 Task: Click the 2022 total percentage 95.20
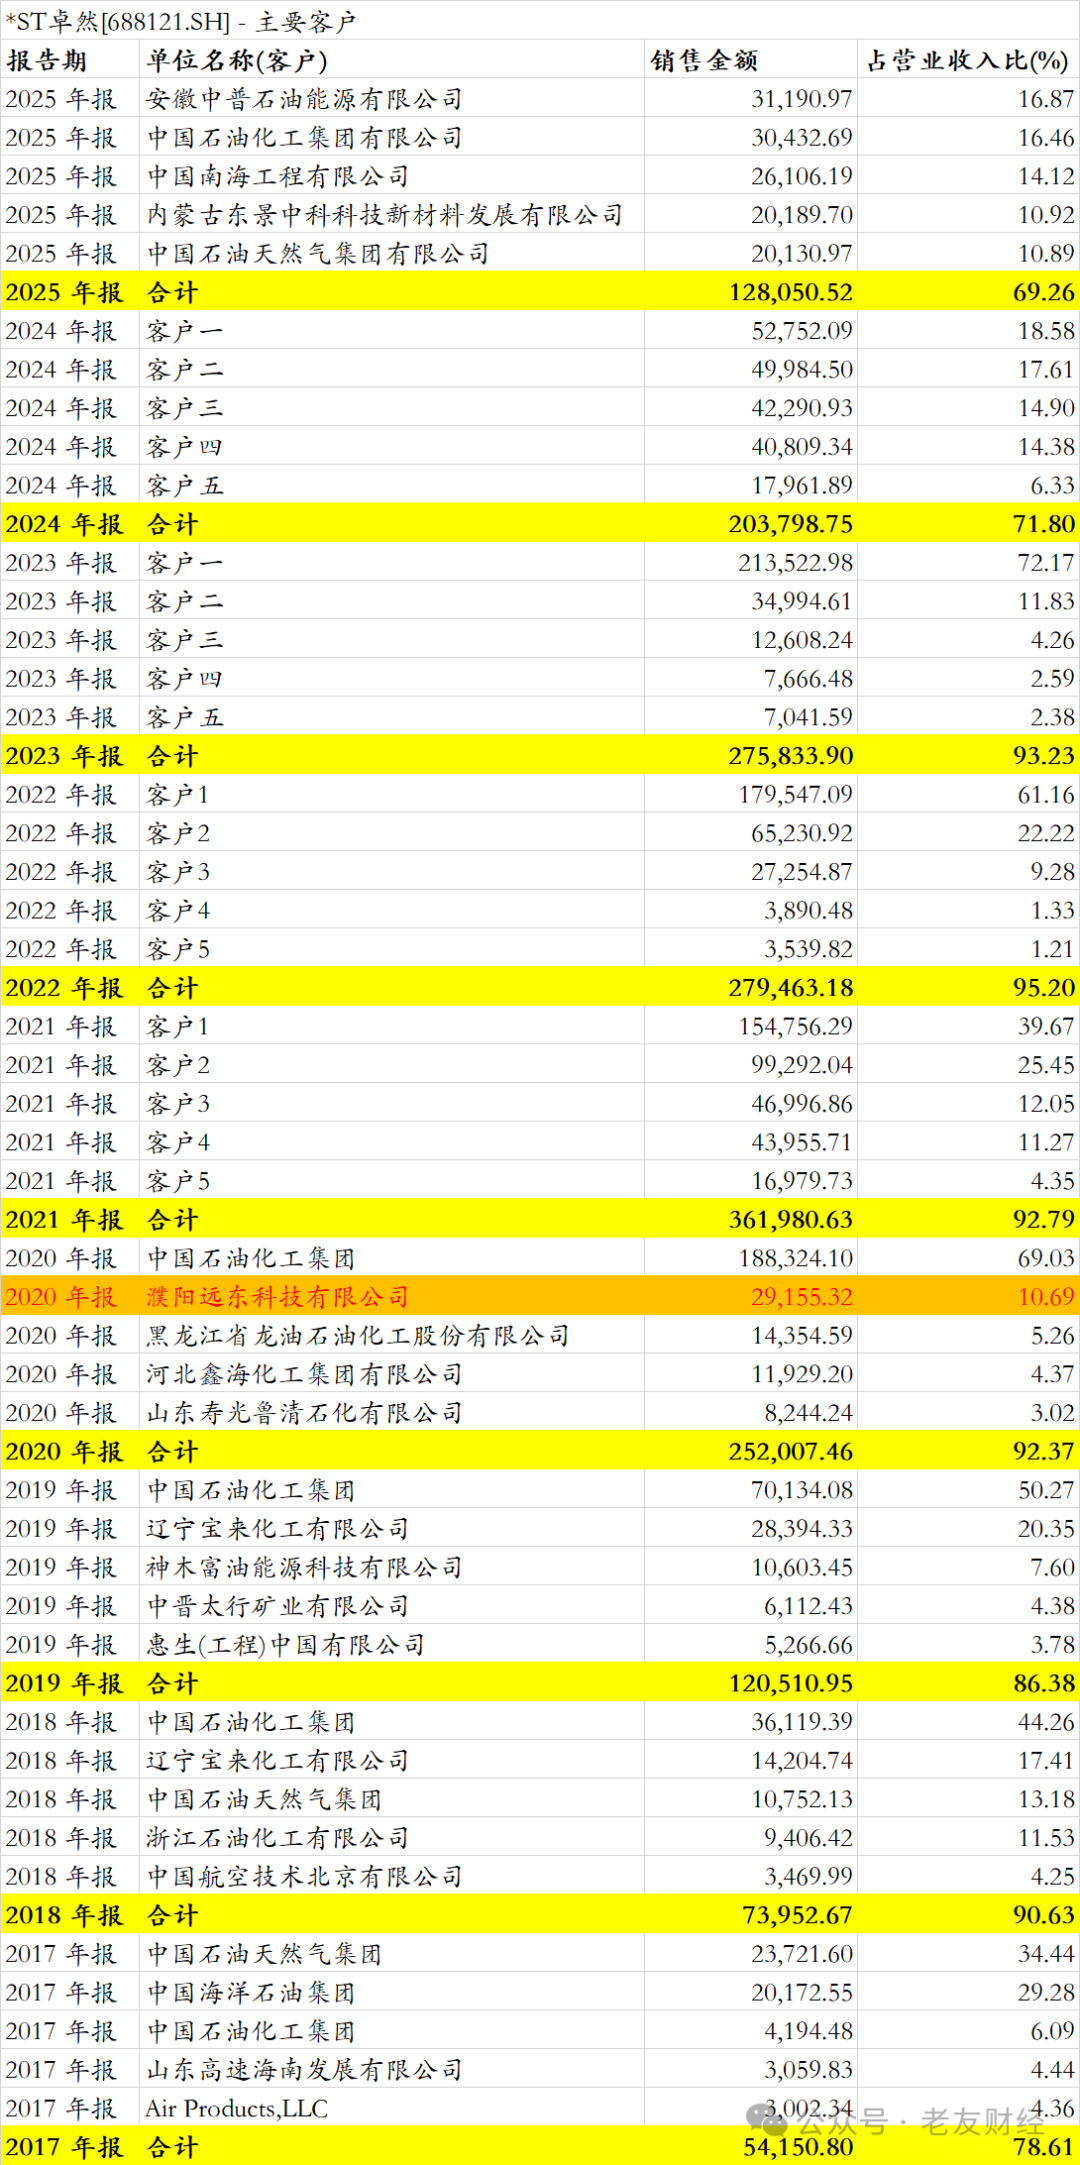tap(1044, 988)
